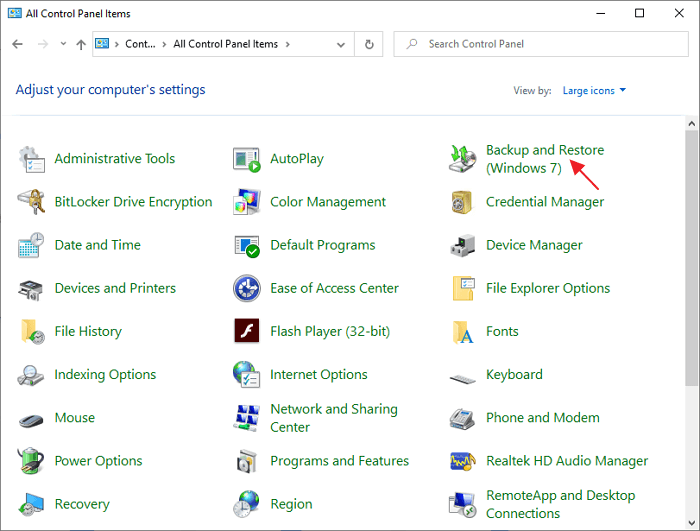Click the vertical scrollbar thumb
Image resolution: width=700 pixels, height=531 pixels.
[692, 258]
